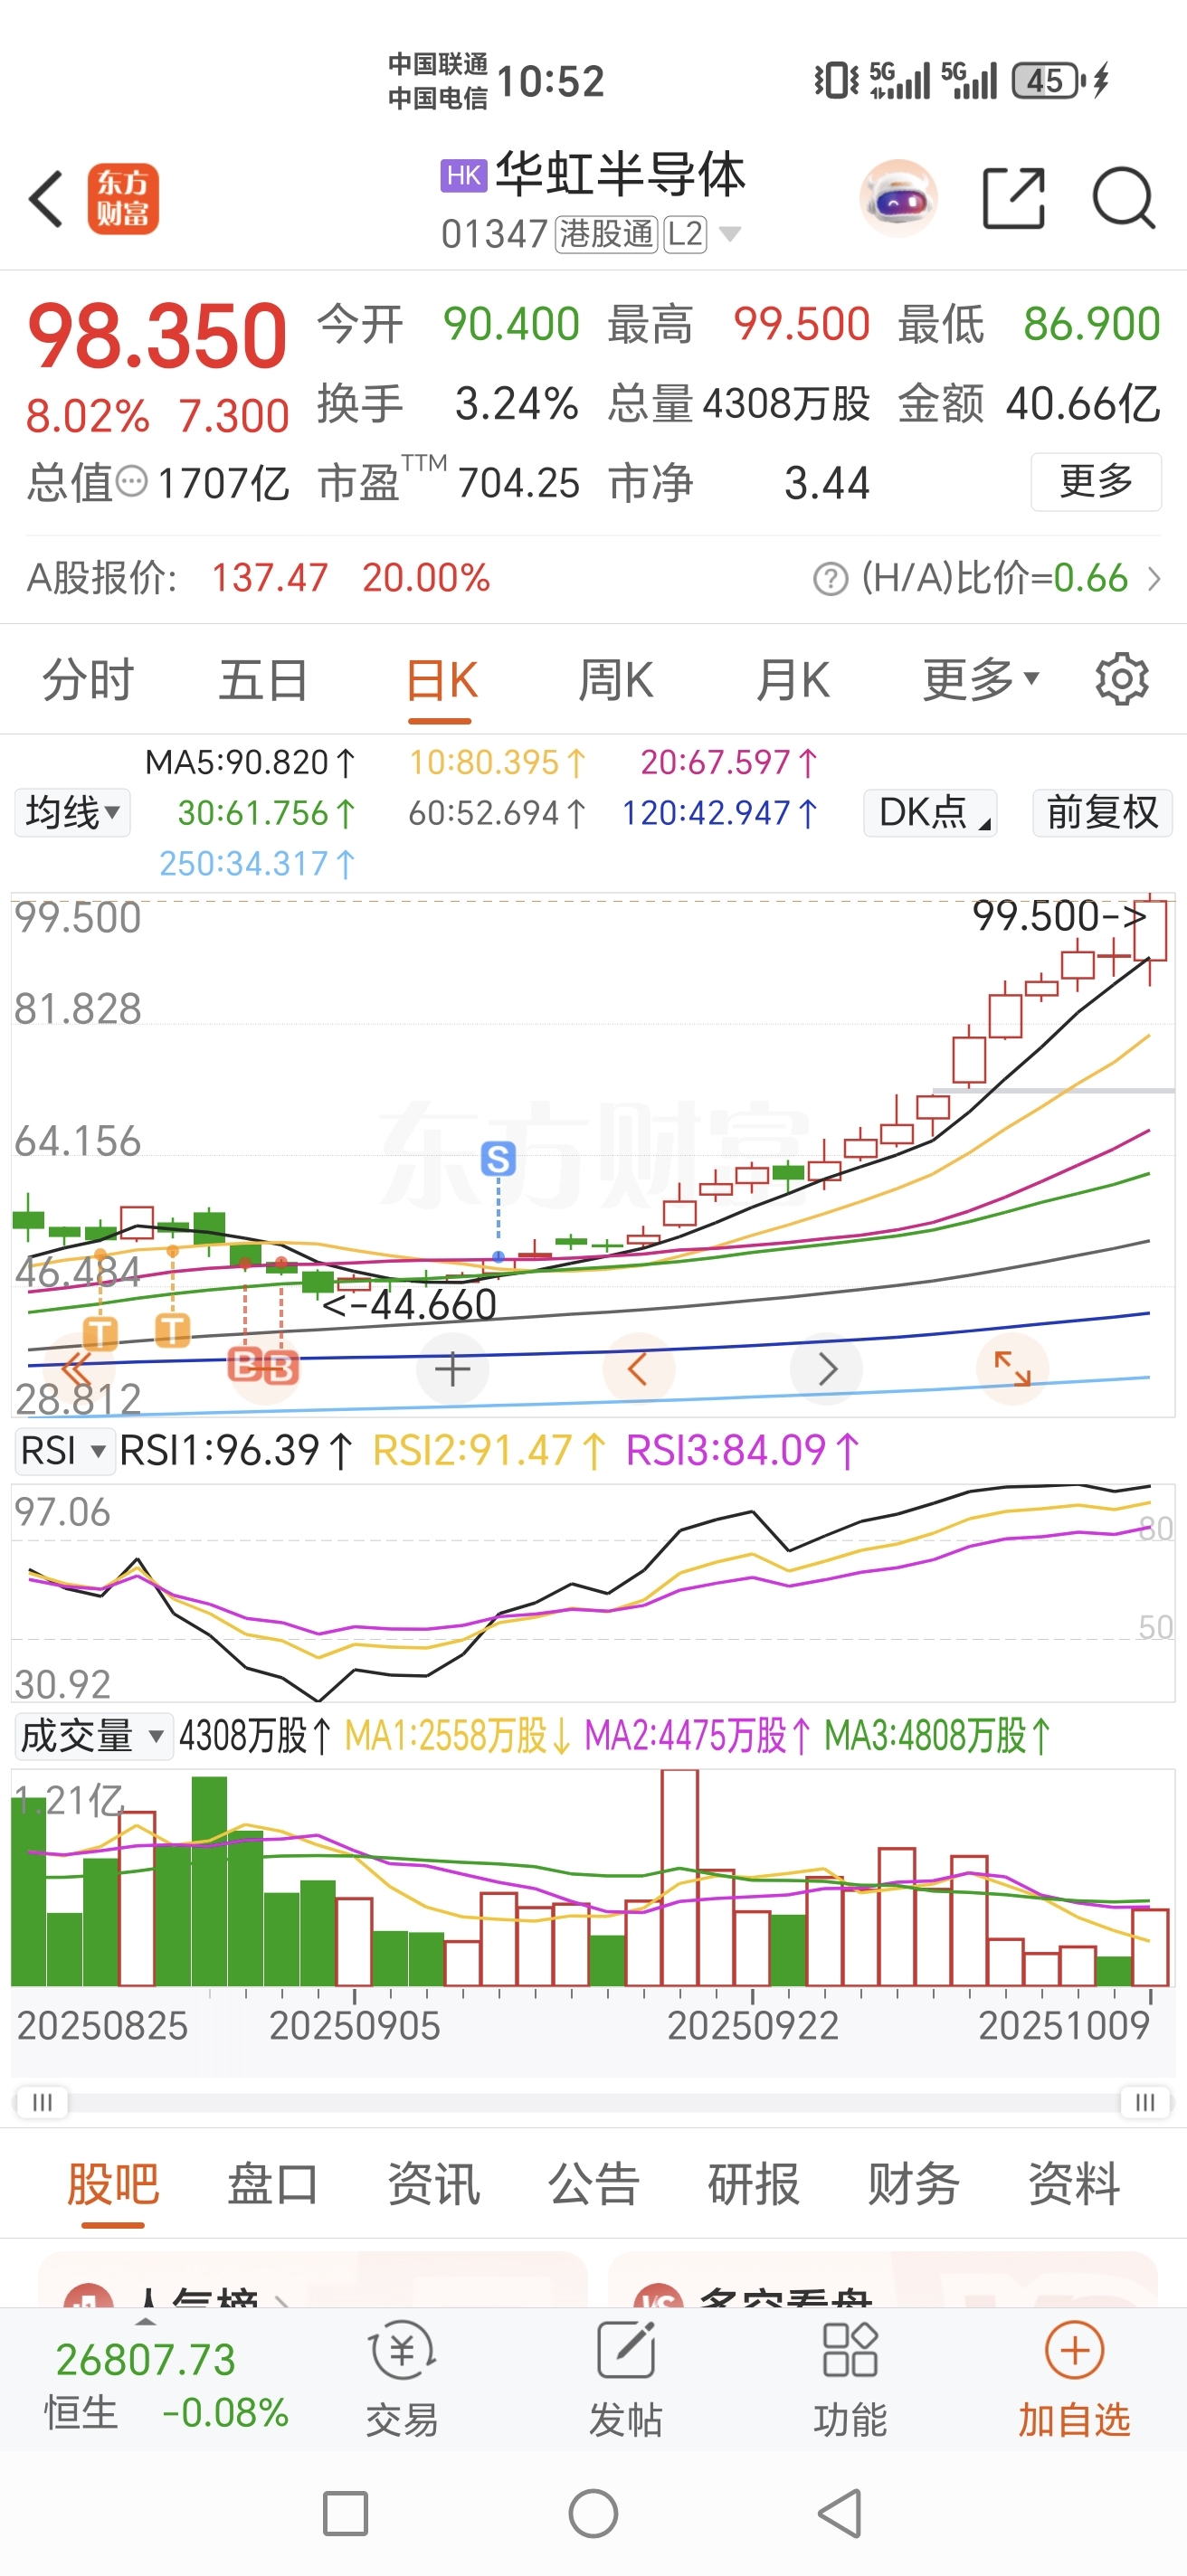Screen dimensions: 1187x2576
Task: Open the 公告 tab
Action: coord(593,2183)
